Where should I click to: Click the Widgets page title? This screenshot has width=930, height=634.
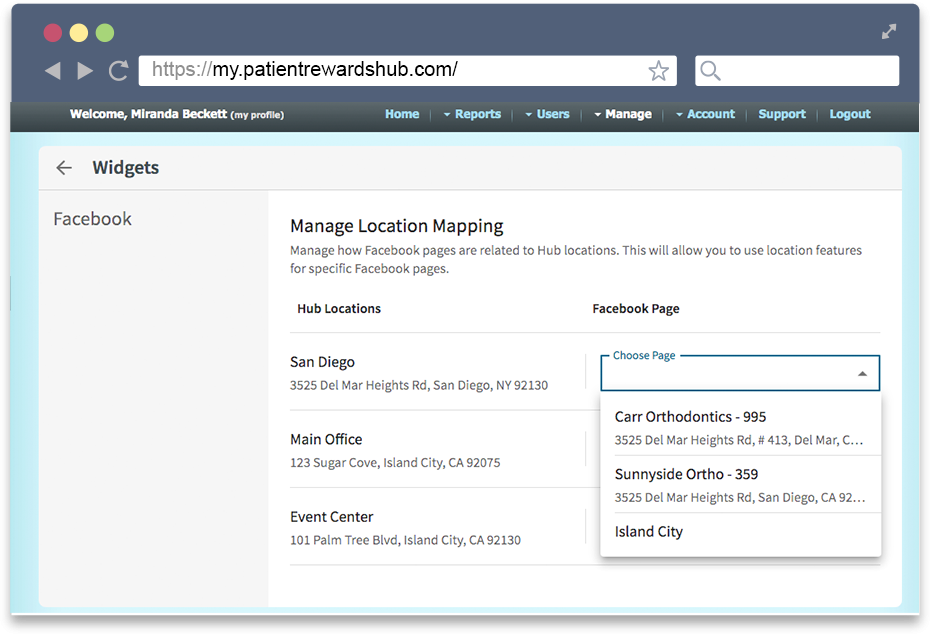(x=126, y=168)
